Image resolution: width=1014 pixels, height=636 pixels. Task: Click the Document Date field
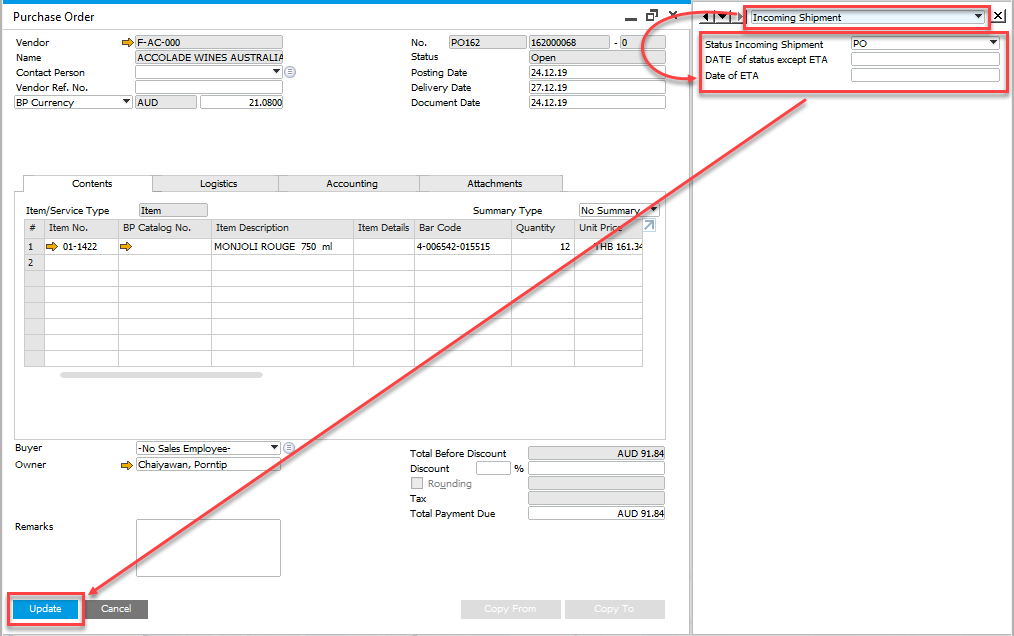597,102
